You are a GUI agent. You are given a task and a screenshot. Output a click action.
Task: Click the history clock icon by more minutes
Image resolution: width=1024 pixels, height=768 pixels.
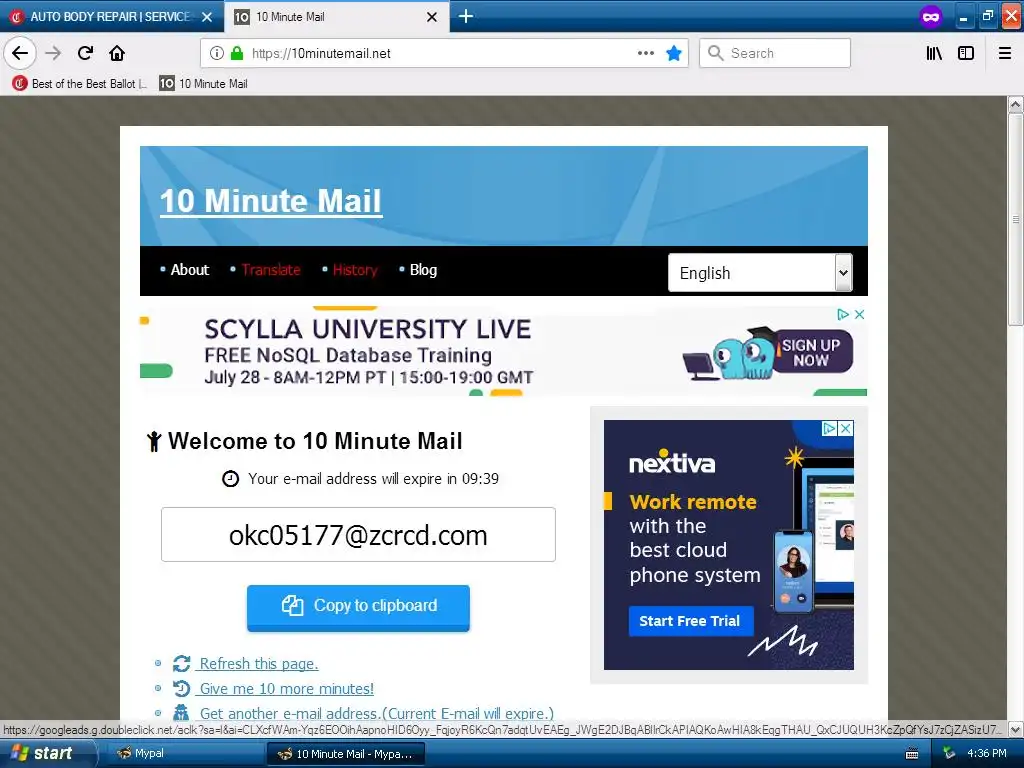(x=182, y=688)
